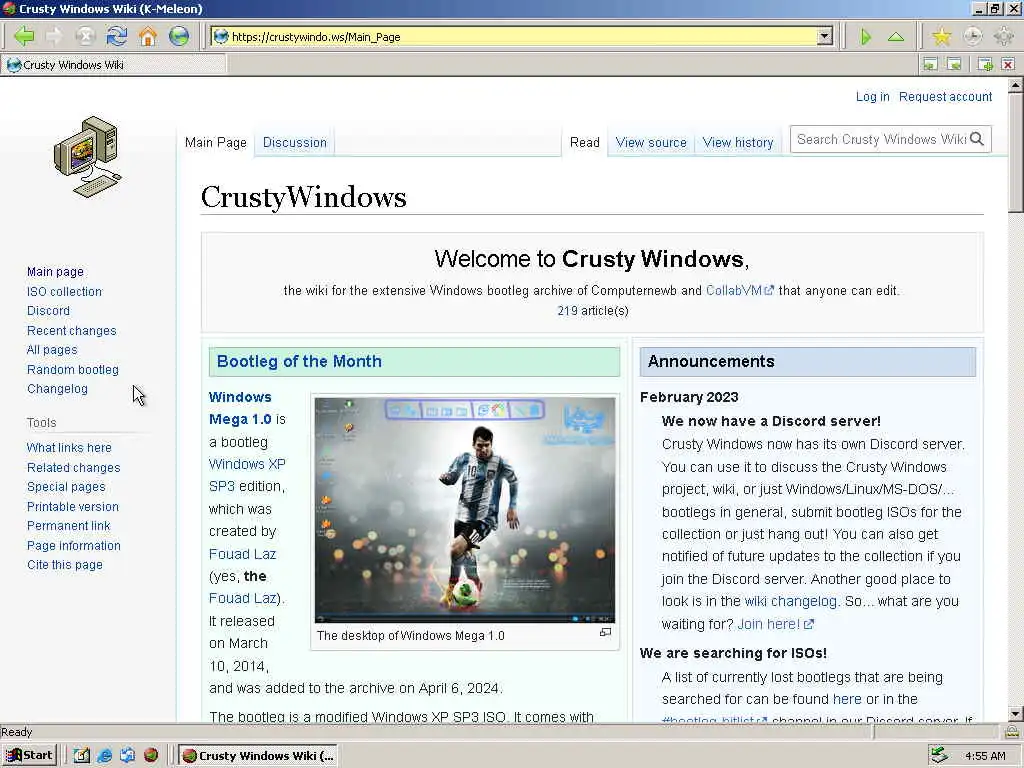Open the Windows Mega 1.0 article link
This screenshot has width=1024, height=768.
point(240,408)
